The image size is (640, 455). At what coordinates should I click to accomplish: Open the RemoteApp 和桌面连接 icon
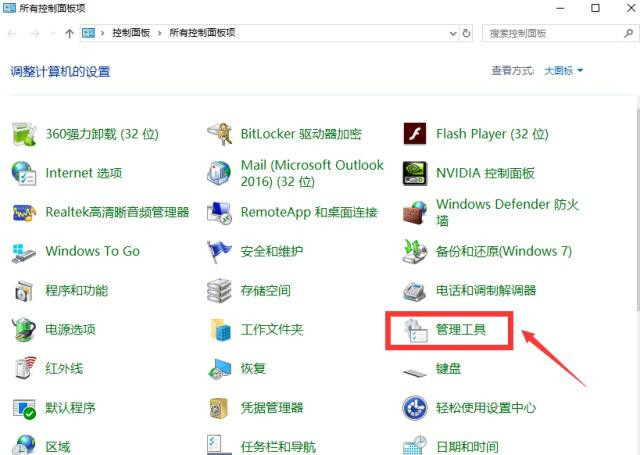click(x=220, y=212)
